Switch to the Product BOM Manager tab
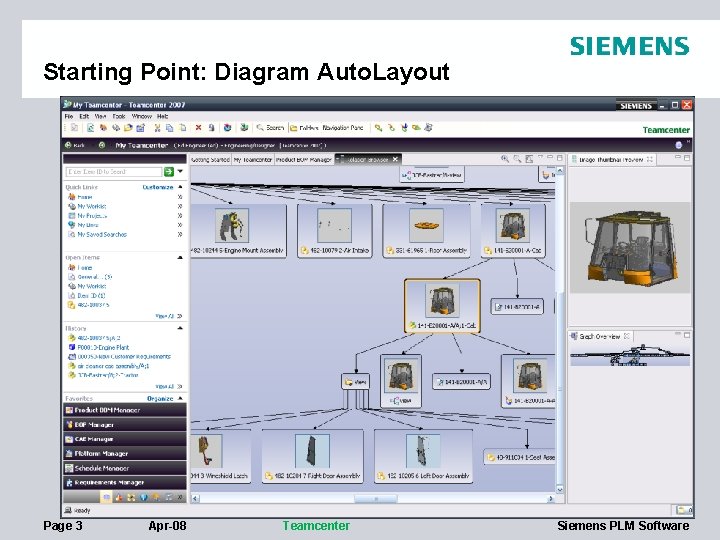720x540 pixels. coord(304,159)
